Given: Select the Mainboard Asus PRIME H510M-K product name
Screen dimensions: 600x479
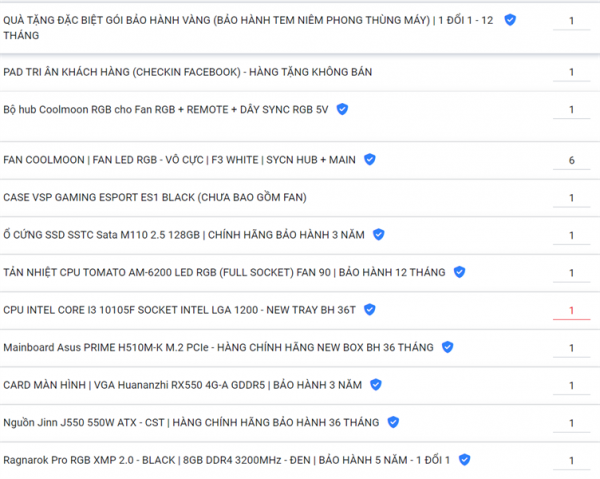Looking at the screenshot, I should [x=218, y=347].
